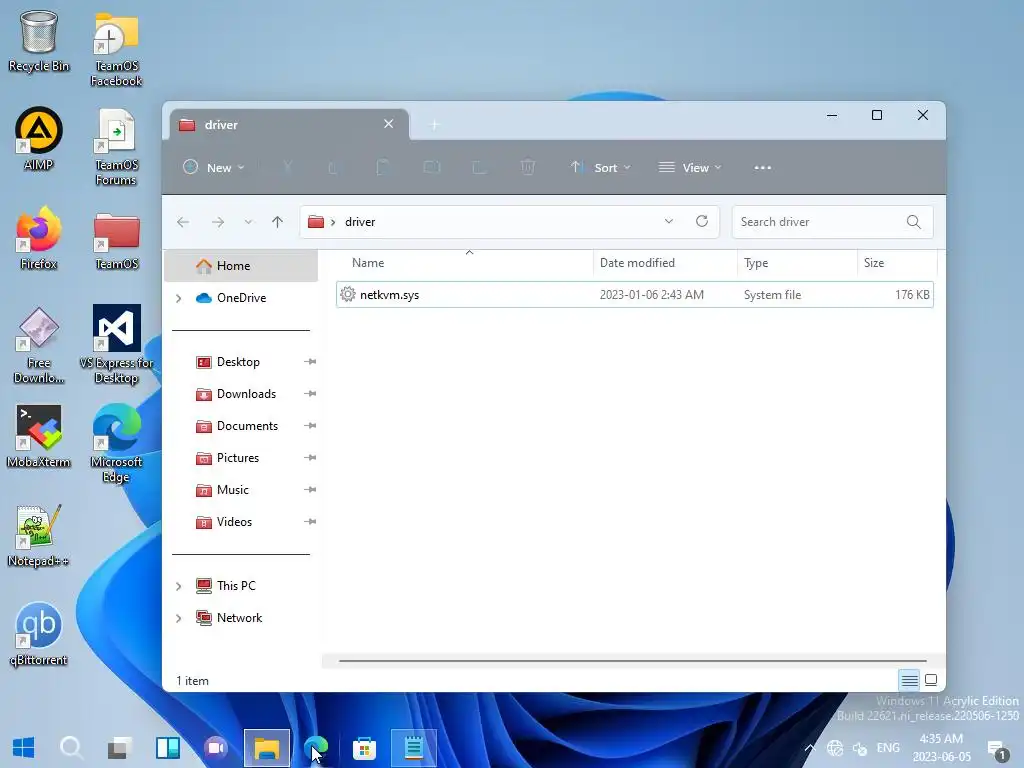The height and width of the screenshot is (768, 1024).
Task: Go back with the left arrow
Action: (183, 222)
